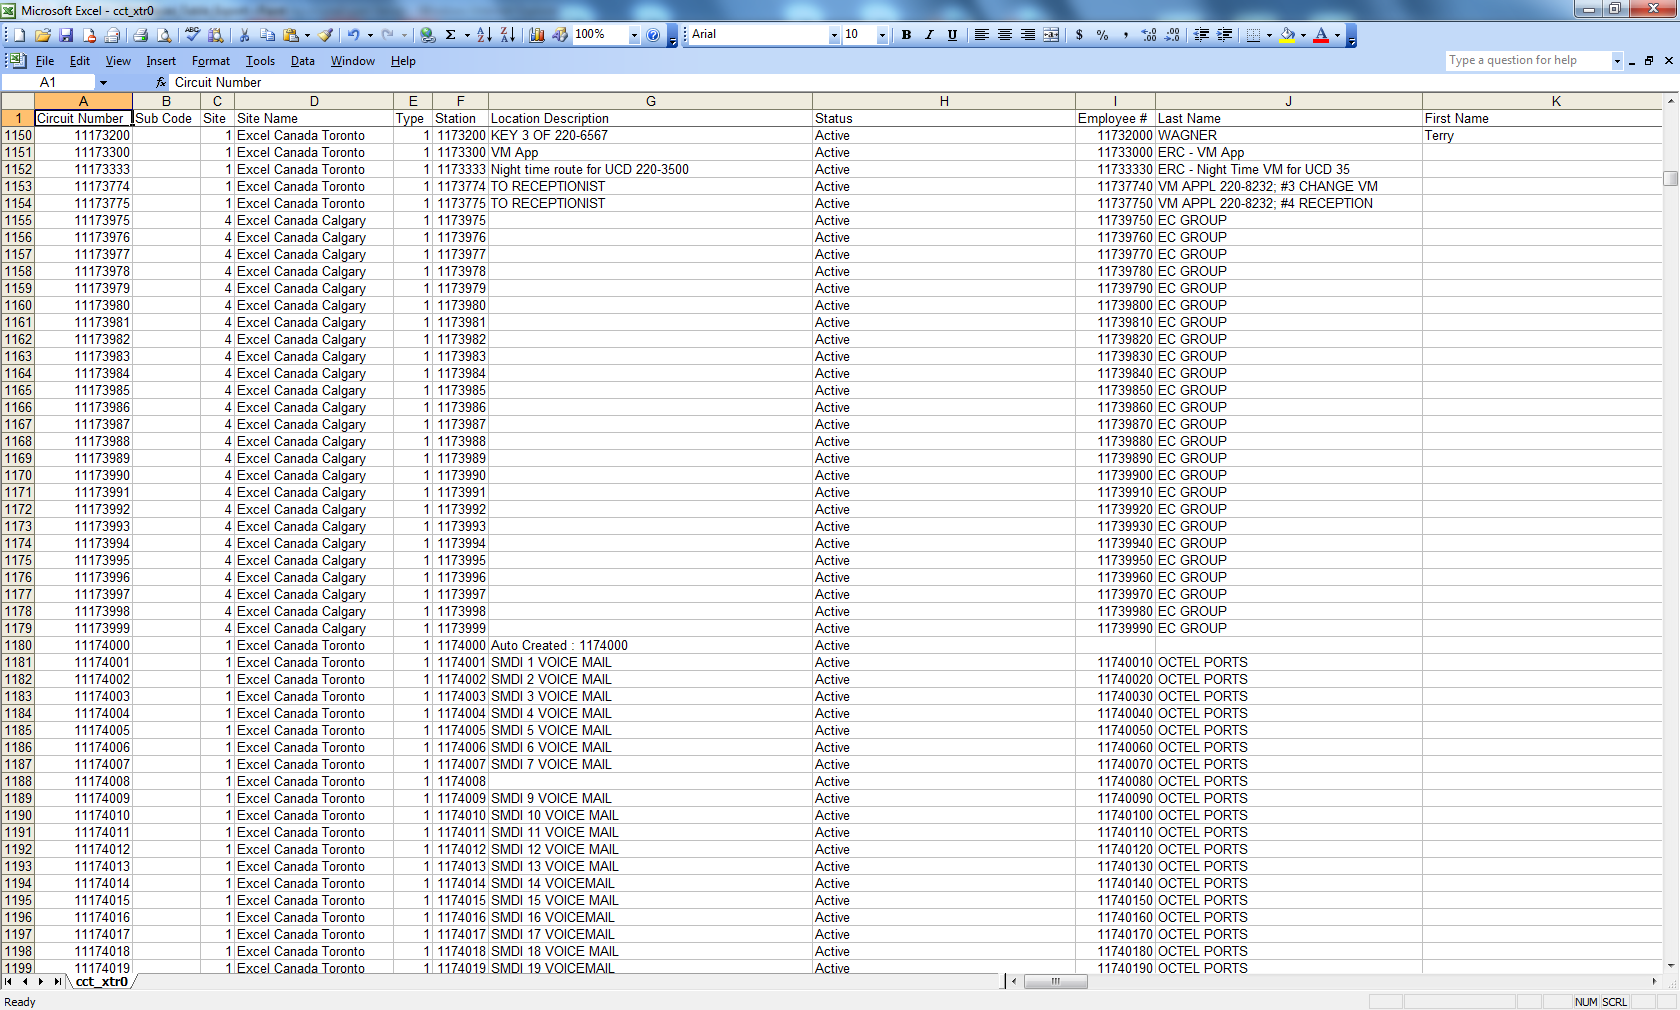Open the Fill Color dropdown arrow
The height and width of the screenshot is (1010, 1680).
1303,35
